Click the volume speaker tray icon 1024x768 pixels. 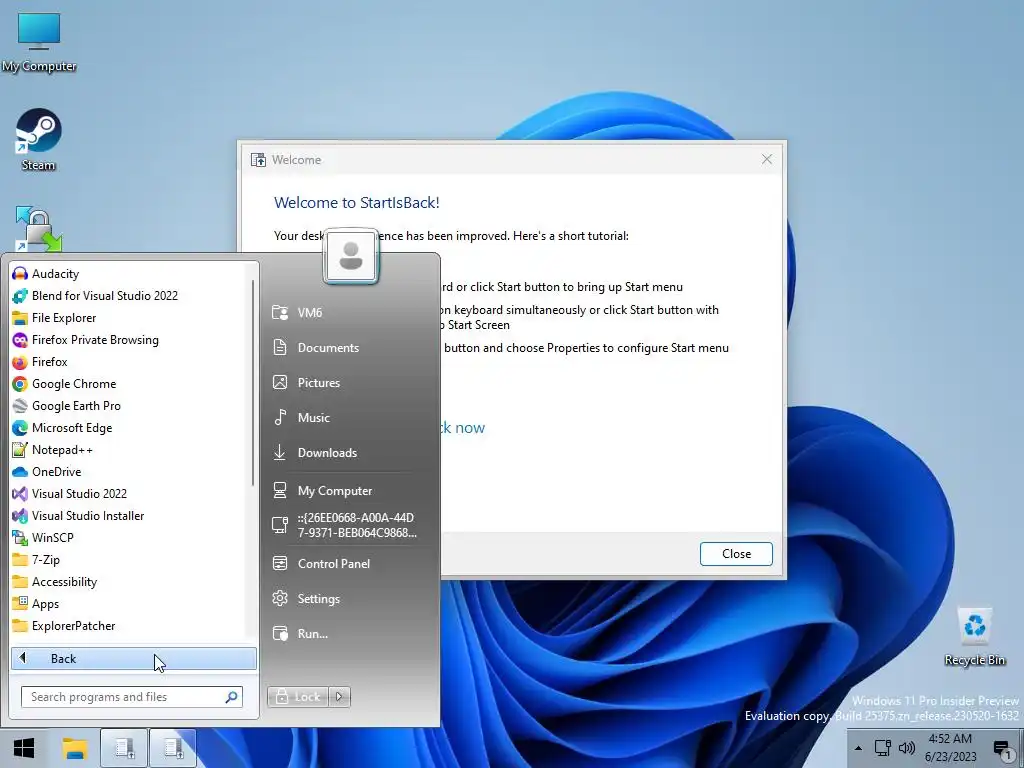coord(906,748)
